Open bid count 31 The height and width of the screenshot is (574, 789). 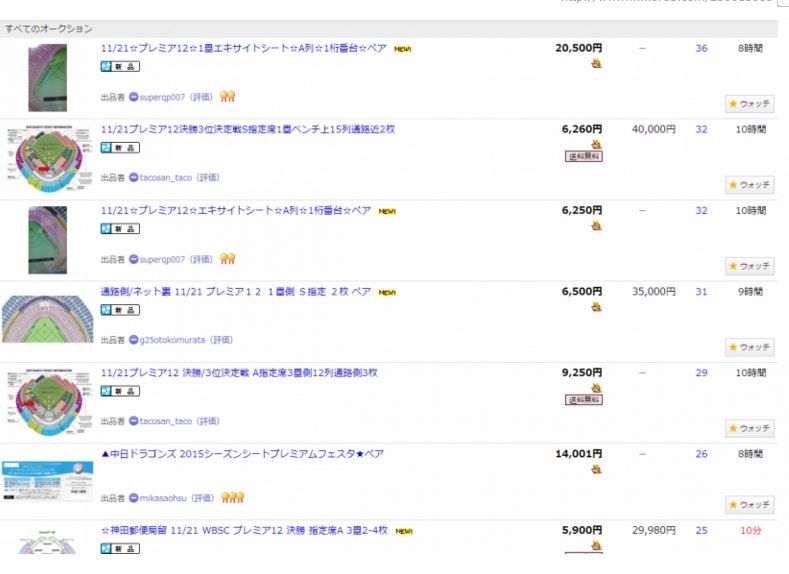pos(701,292)
